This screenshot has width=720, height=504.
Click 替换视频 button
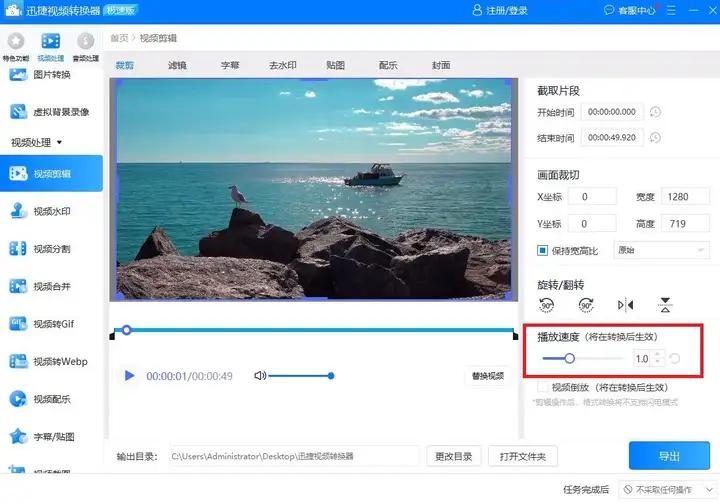pos(488,376)
